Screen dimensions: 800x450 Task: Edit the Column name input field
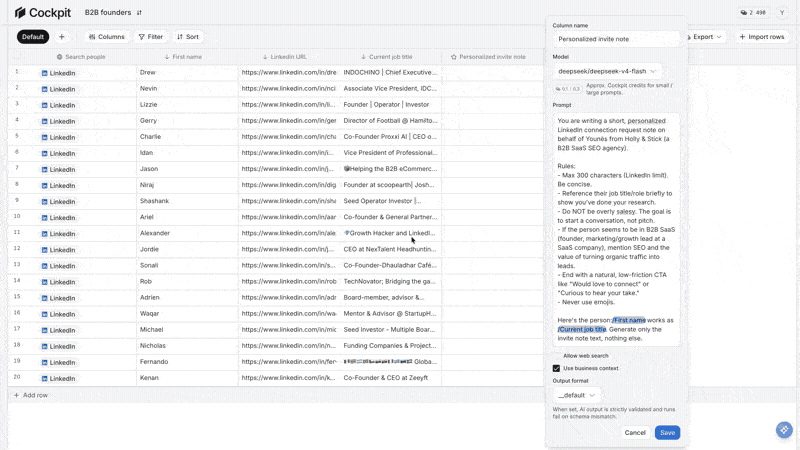point(616,39)
